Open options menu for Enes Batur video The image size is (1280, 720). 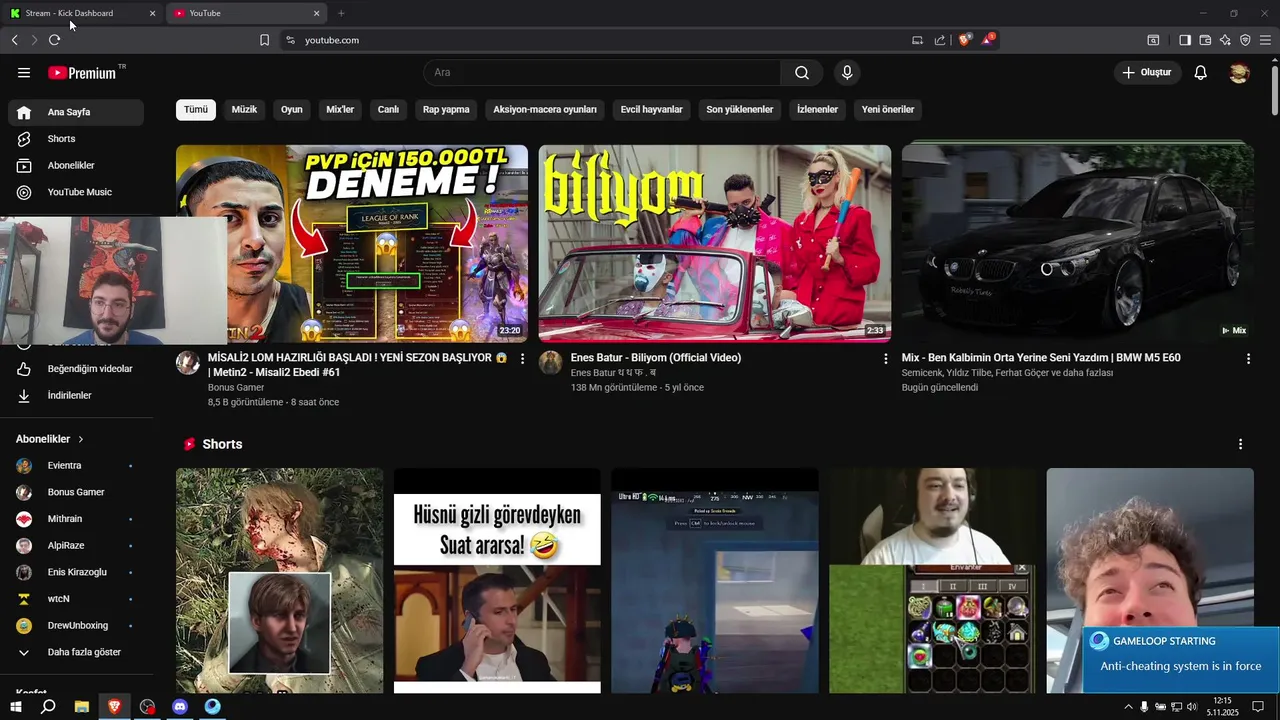pos(885,358)
